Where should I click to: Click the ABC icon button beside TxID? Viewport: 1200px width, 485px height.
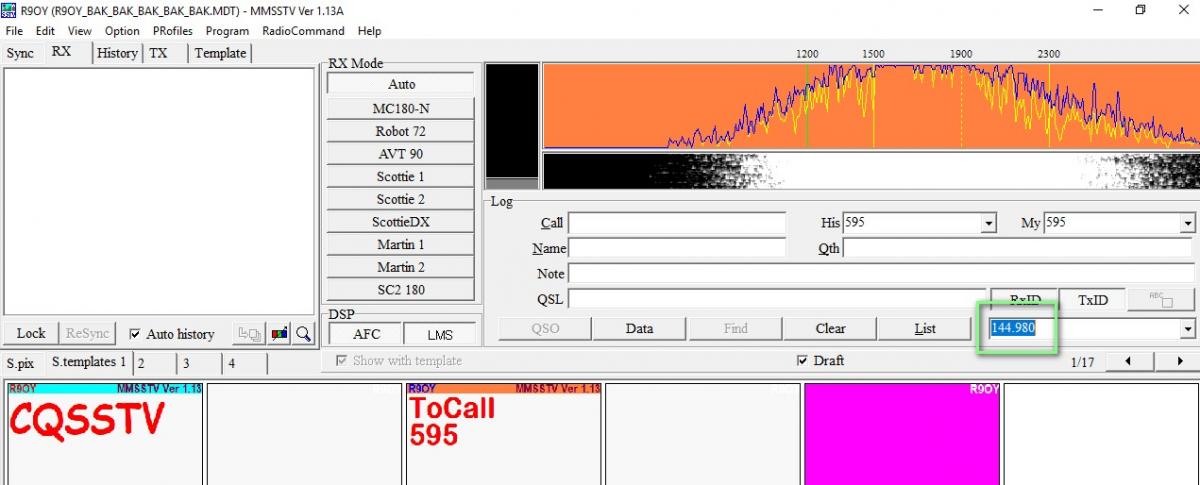(x=1161, y=299)
